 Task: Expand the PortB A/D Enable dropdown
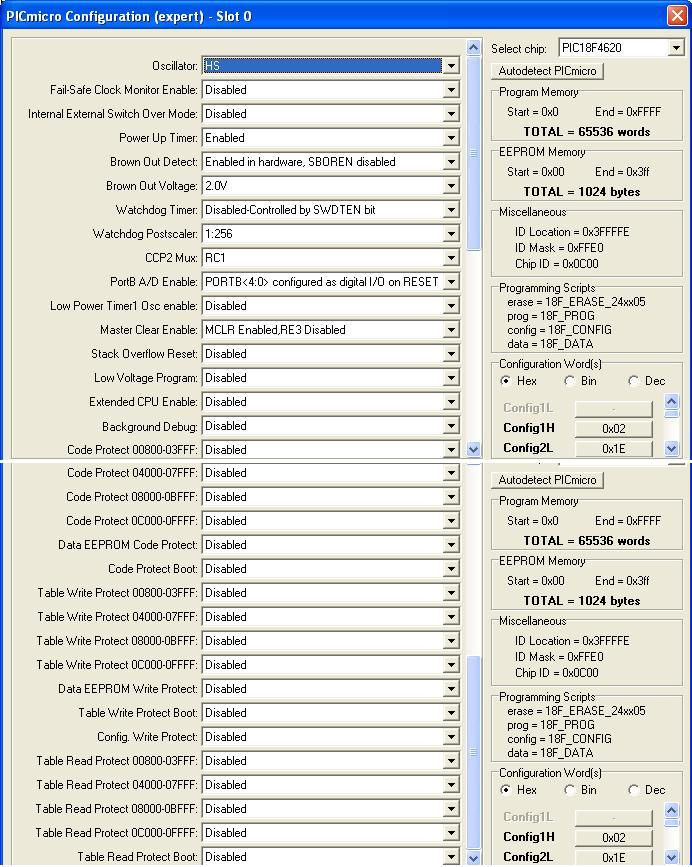point(331,282)
